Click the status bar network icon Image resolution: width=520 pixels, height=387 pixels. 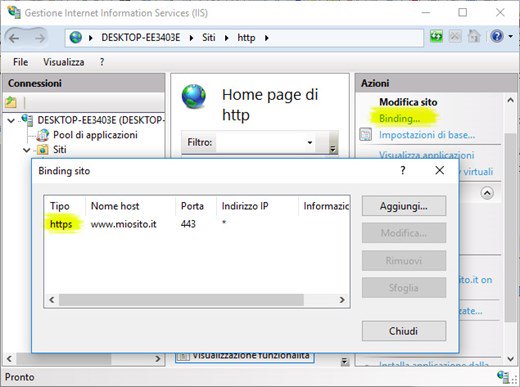[x=503, y=377]
